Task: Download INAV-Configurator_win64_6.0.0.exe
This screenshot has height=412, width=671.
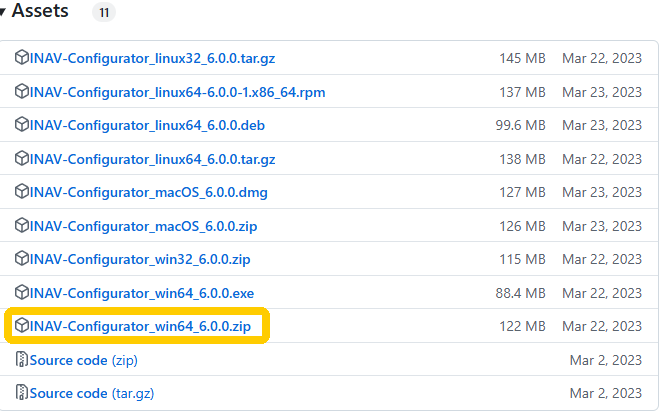Action: (142, 293)
